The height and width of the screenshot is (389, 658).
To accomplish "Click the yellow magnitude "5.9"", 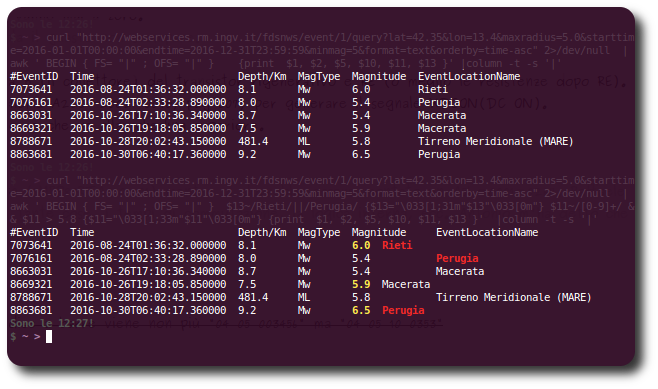I will (x=361, y=285).
